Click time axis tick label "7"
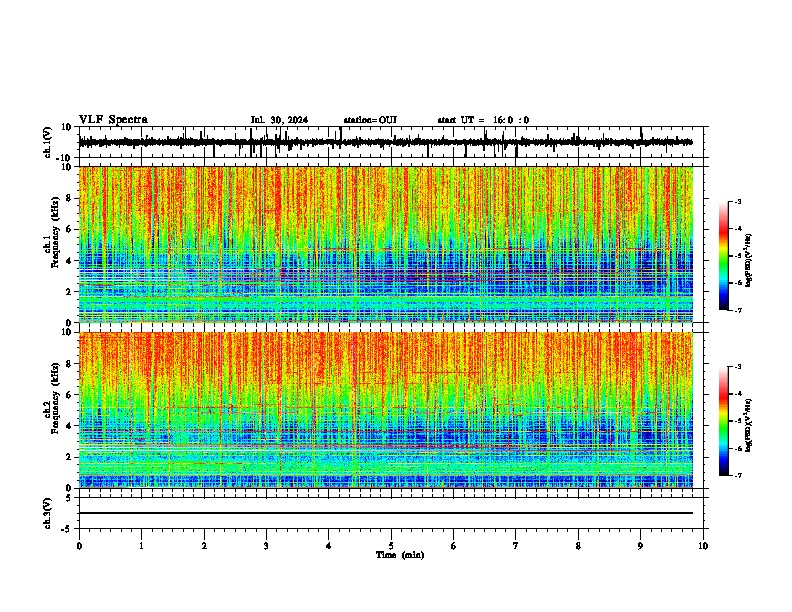Image resolution: width=792 pixels, height=612 pixels. 516,546
